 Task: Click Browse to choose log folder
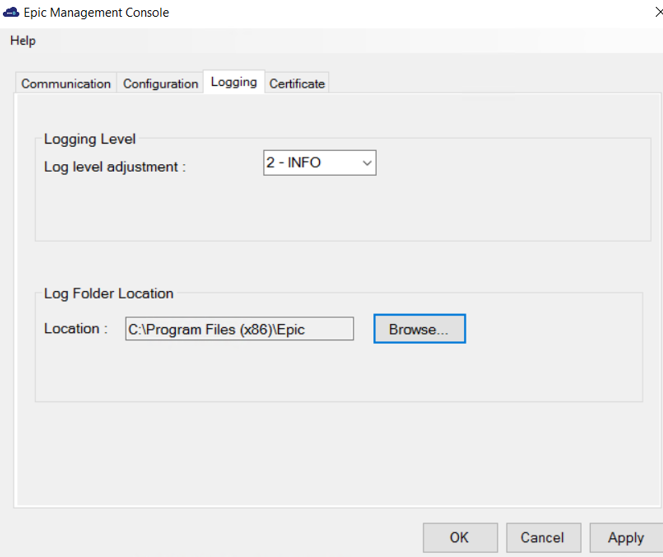point(419,329)
